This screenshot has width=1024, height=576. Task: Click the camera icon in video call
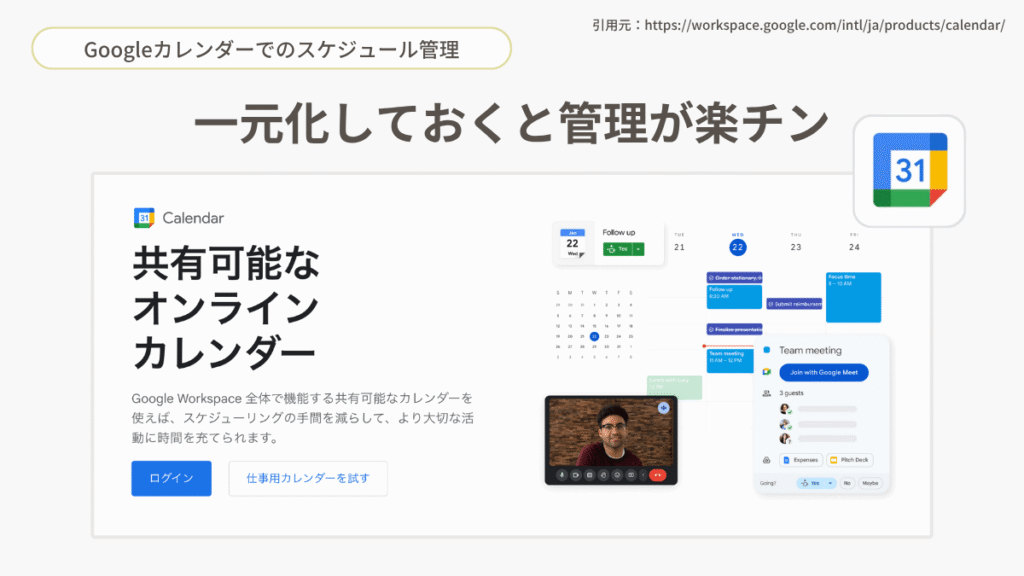(575, 475)
